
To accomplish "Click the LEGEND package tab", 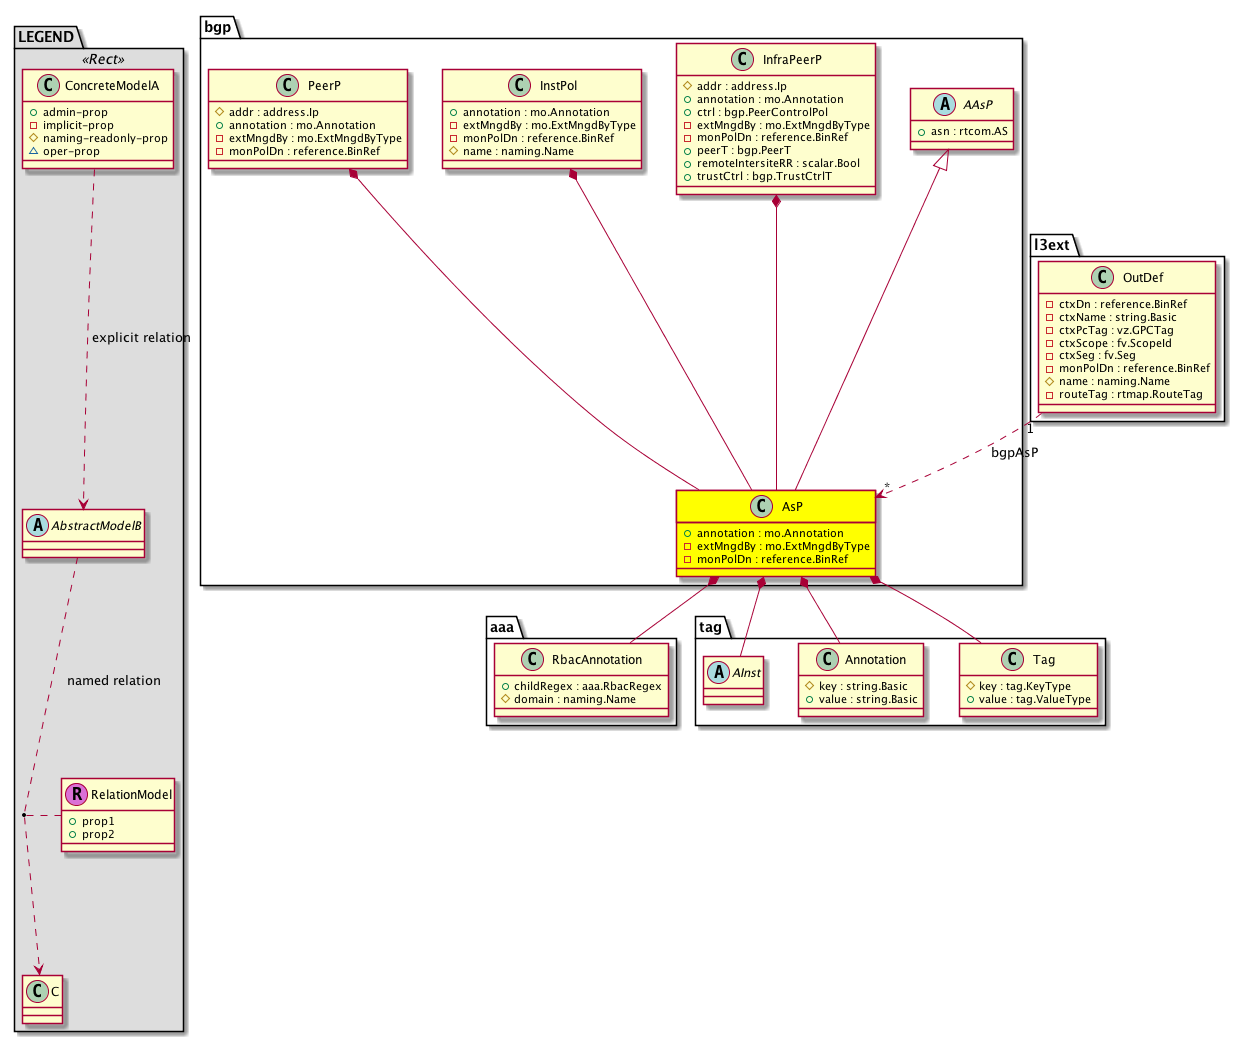I will point(46,37).
